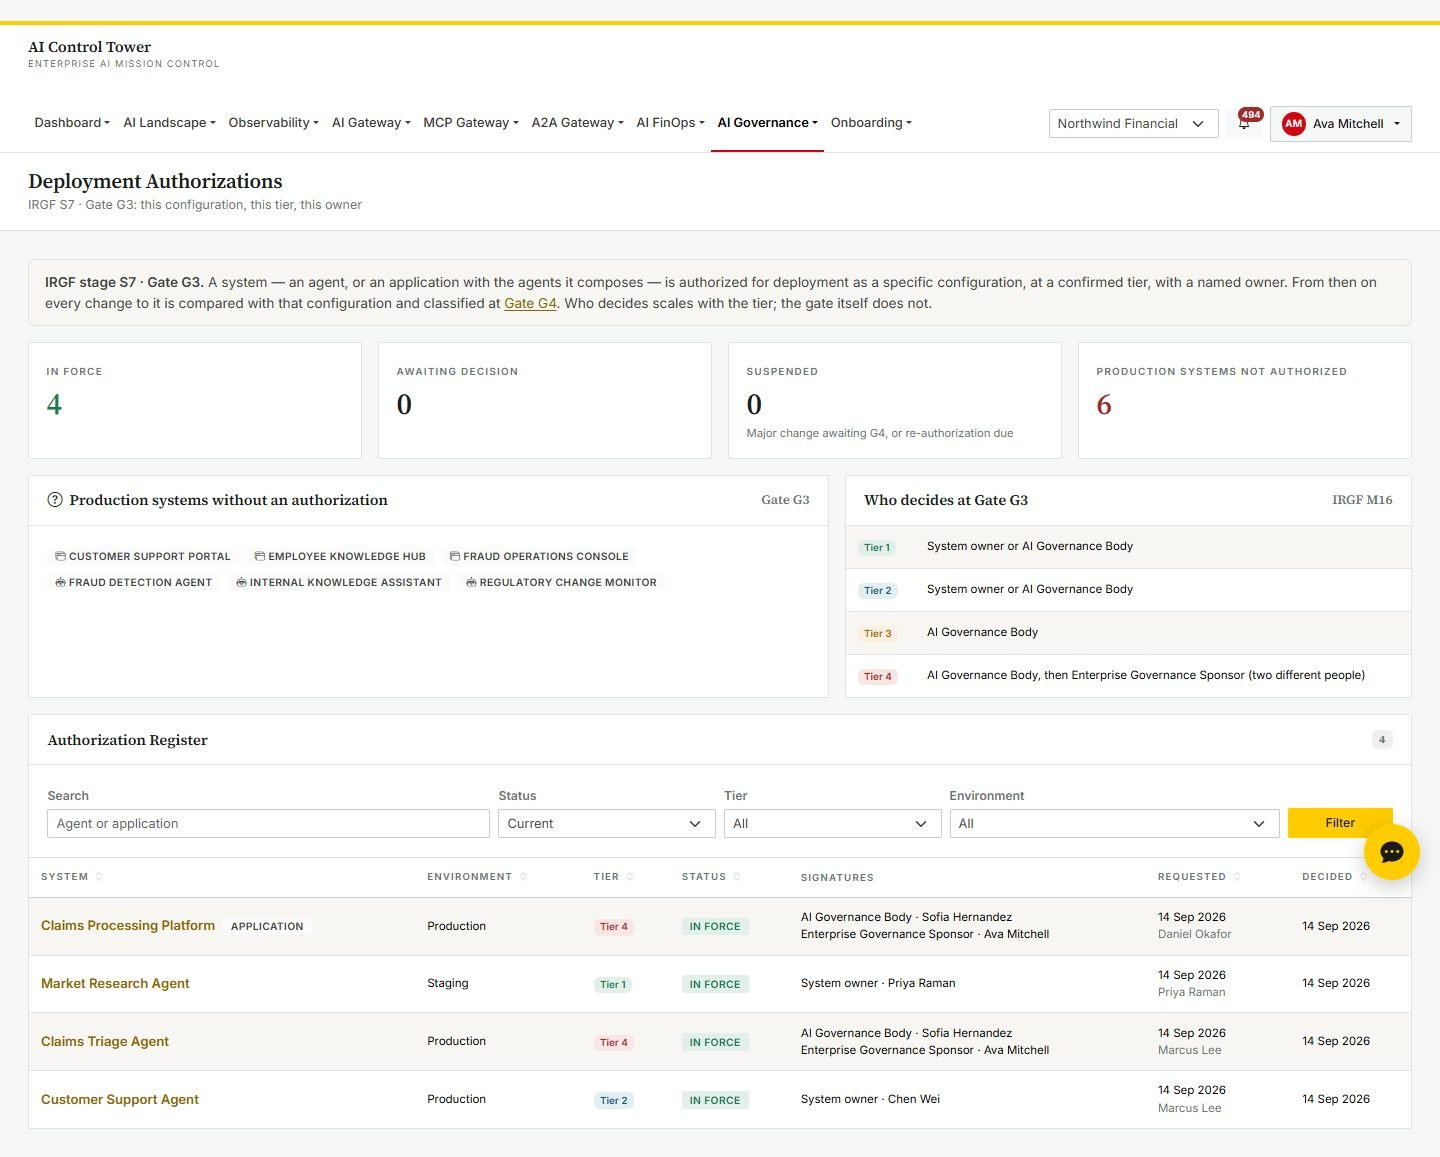Viewport: 1440px width, 1157px height.
Task: Open the AI Gateway menu
Action: pyautogui.click(x=371, y=123)
